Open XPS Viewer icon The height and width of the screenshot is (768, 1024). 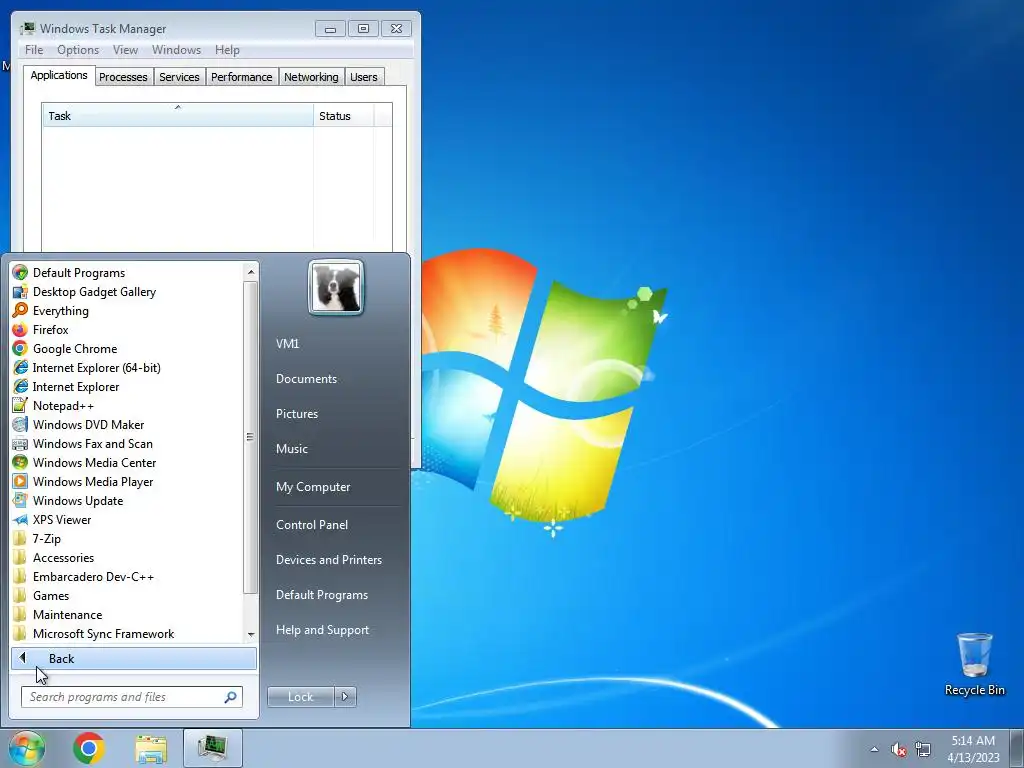click(20, 519)
